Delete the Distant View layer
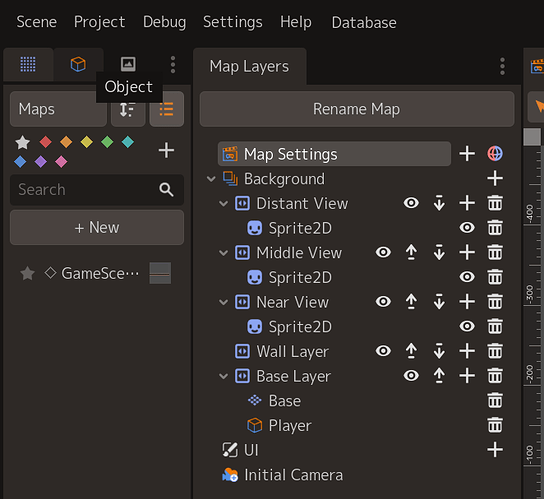Image resolution: width=544 pixels, height=499 pixels. point(495,203)
